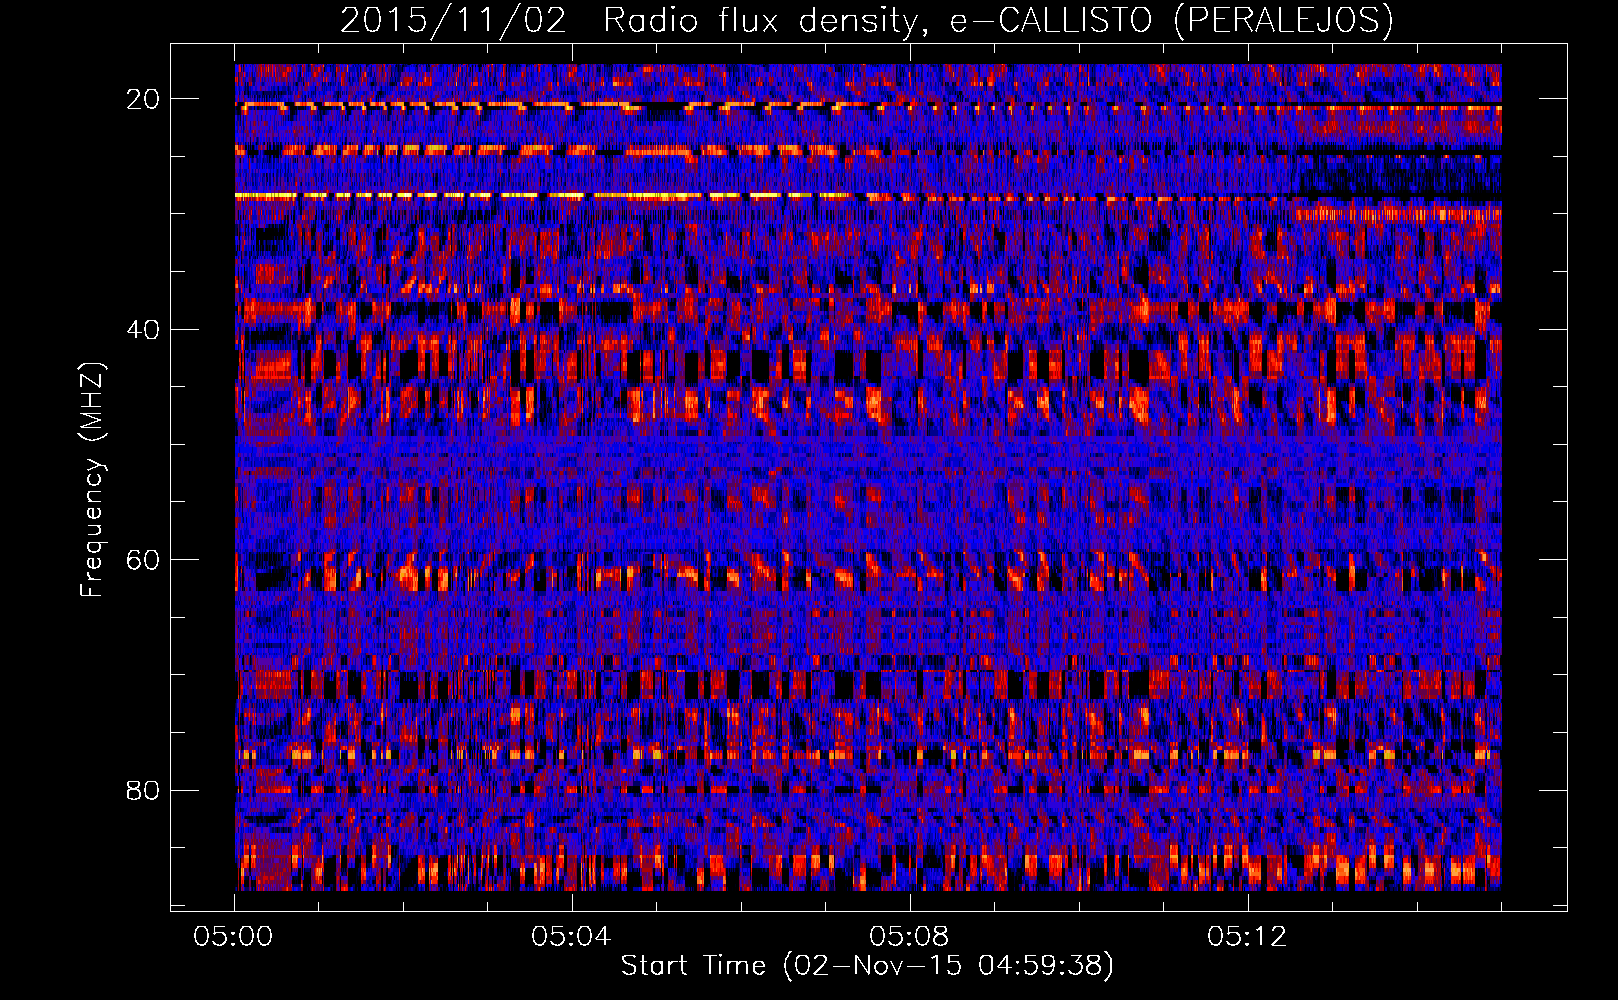The width and height of the screenshot is (1618, 1000).
Task: Click the 05:12 time tick label
Action: point(1247,937)
